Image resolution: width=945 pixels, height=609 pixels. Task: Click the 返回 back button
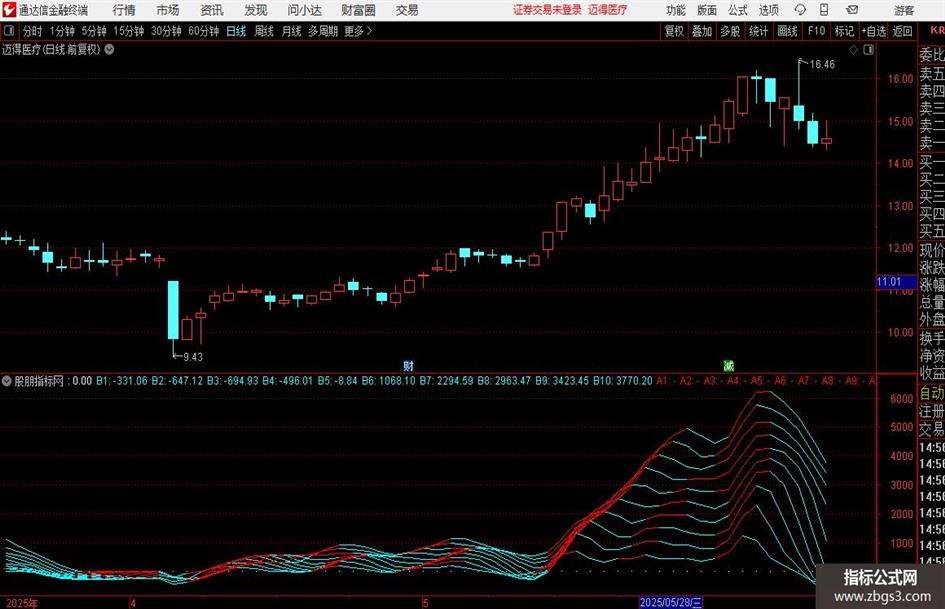click(x=902, y=31)
